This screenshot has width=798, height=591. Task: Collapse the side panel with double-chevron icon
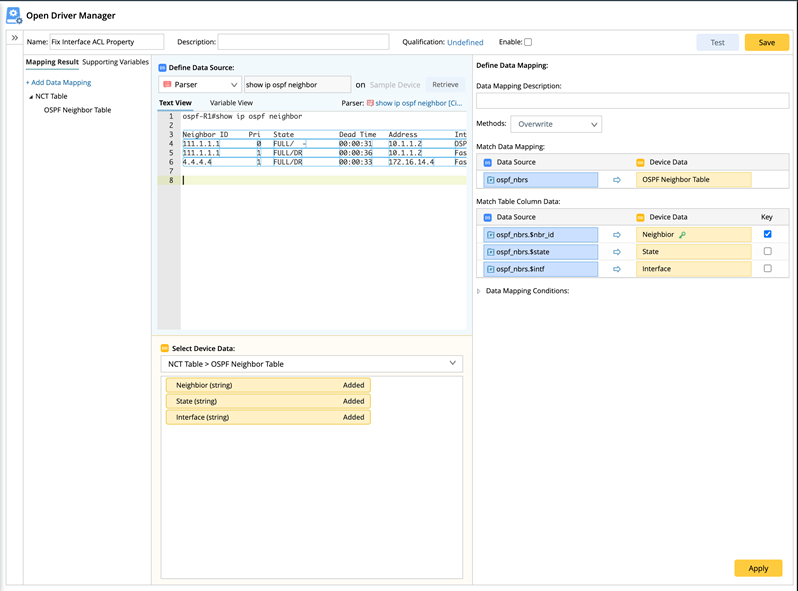tap(15, 38)
